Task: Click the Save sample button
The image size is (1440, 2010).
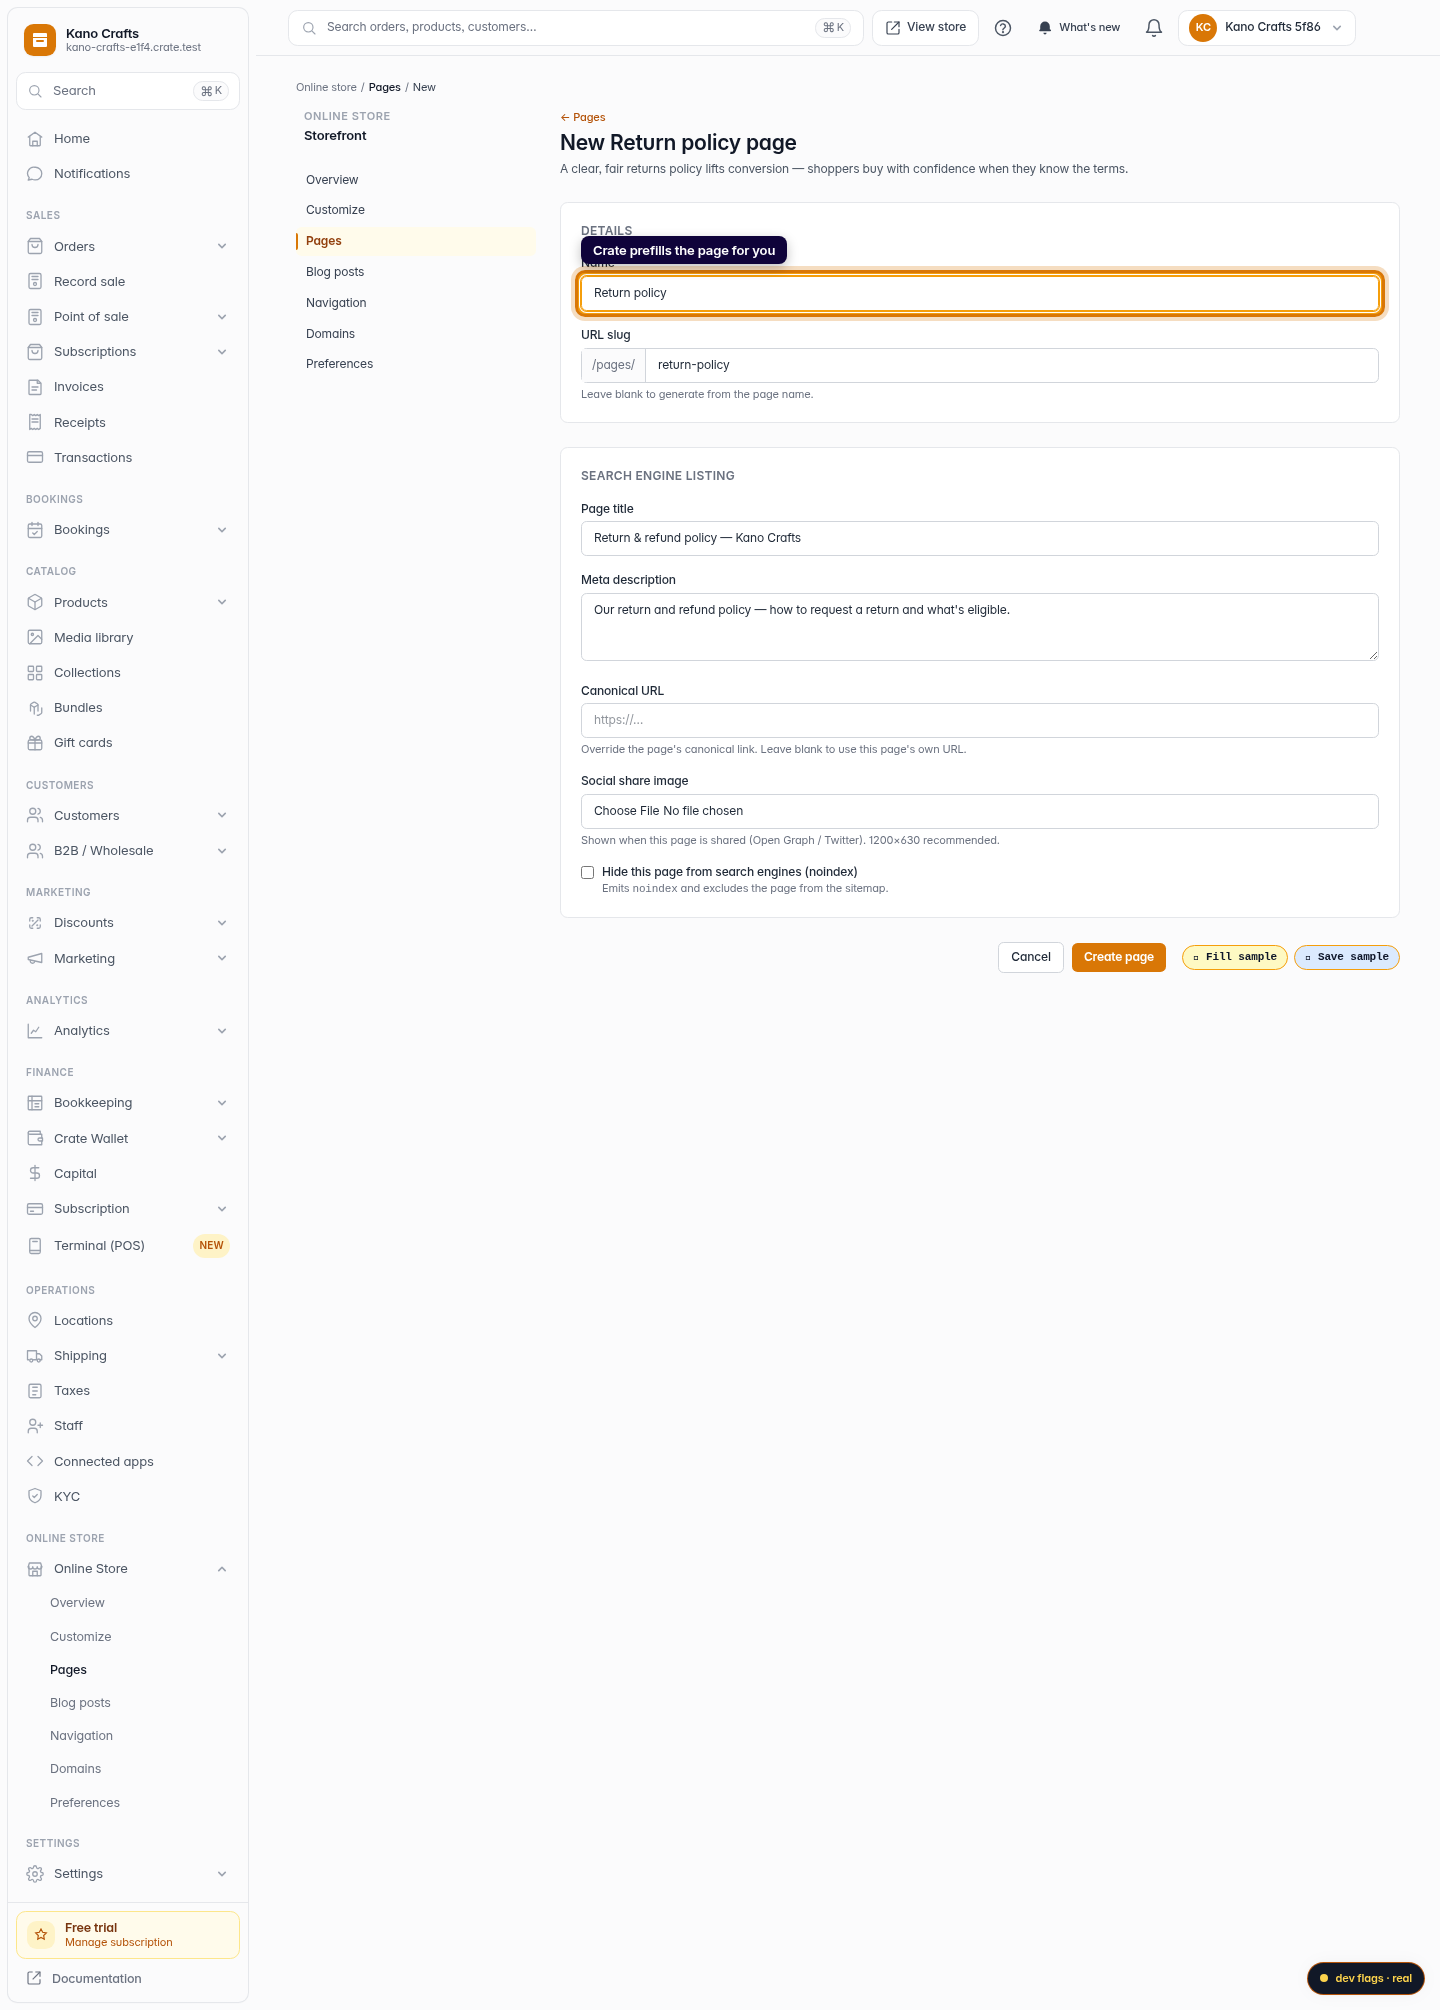Action: (1347, 957)
